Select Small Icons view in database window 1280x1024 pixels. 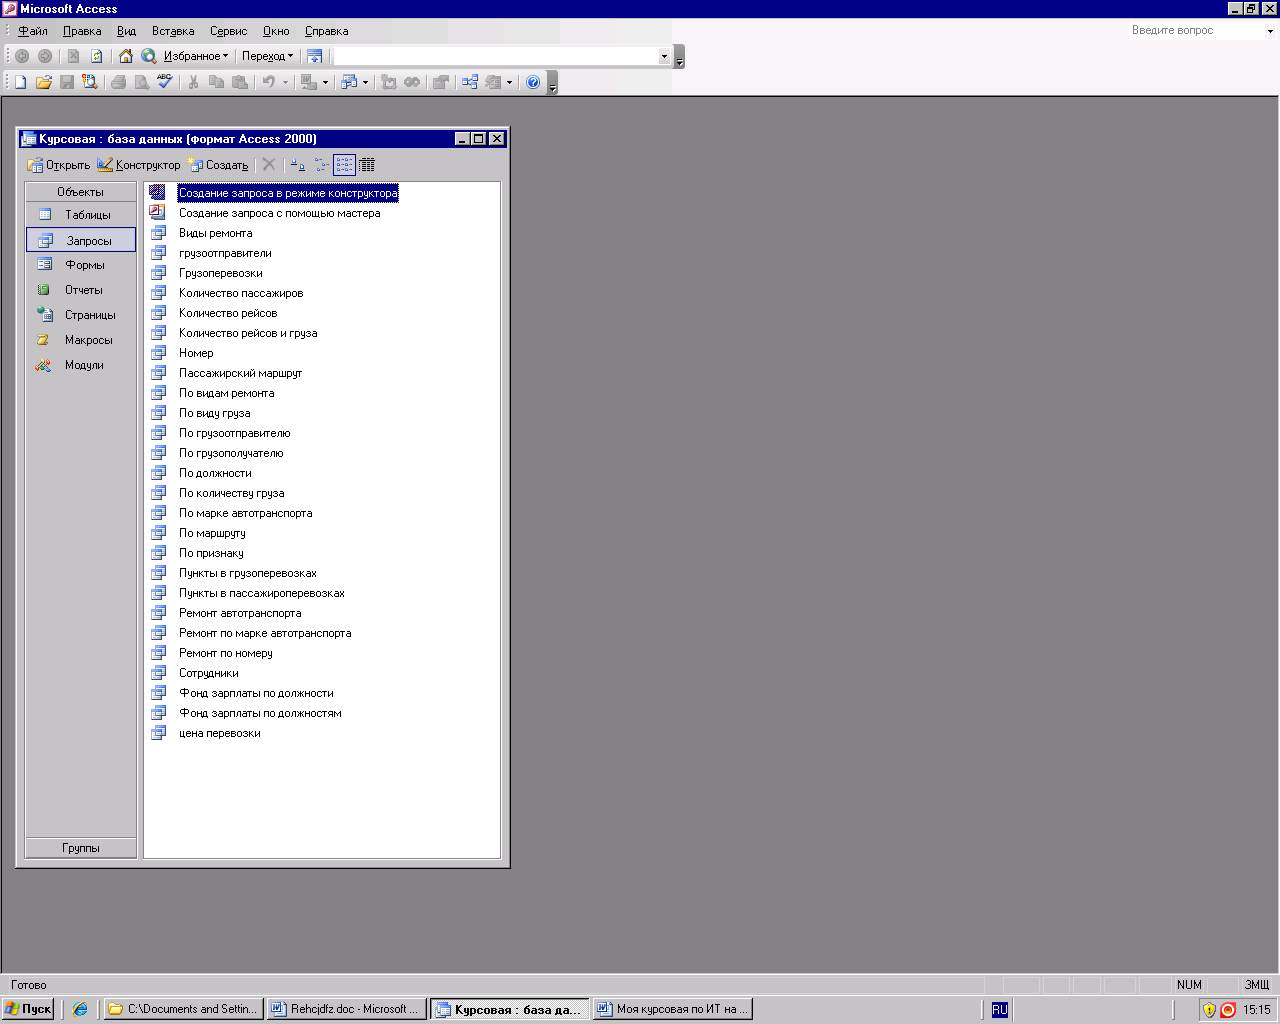[321, 165]
